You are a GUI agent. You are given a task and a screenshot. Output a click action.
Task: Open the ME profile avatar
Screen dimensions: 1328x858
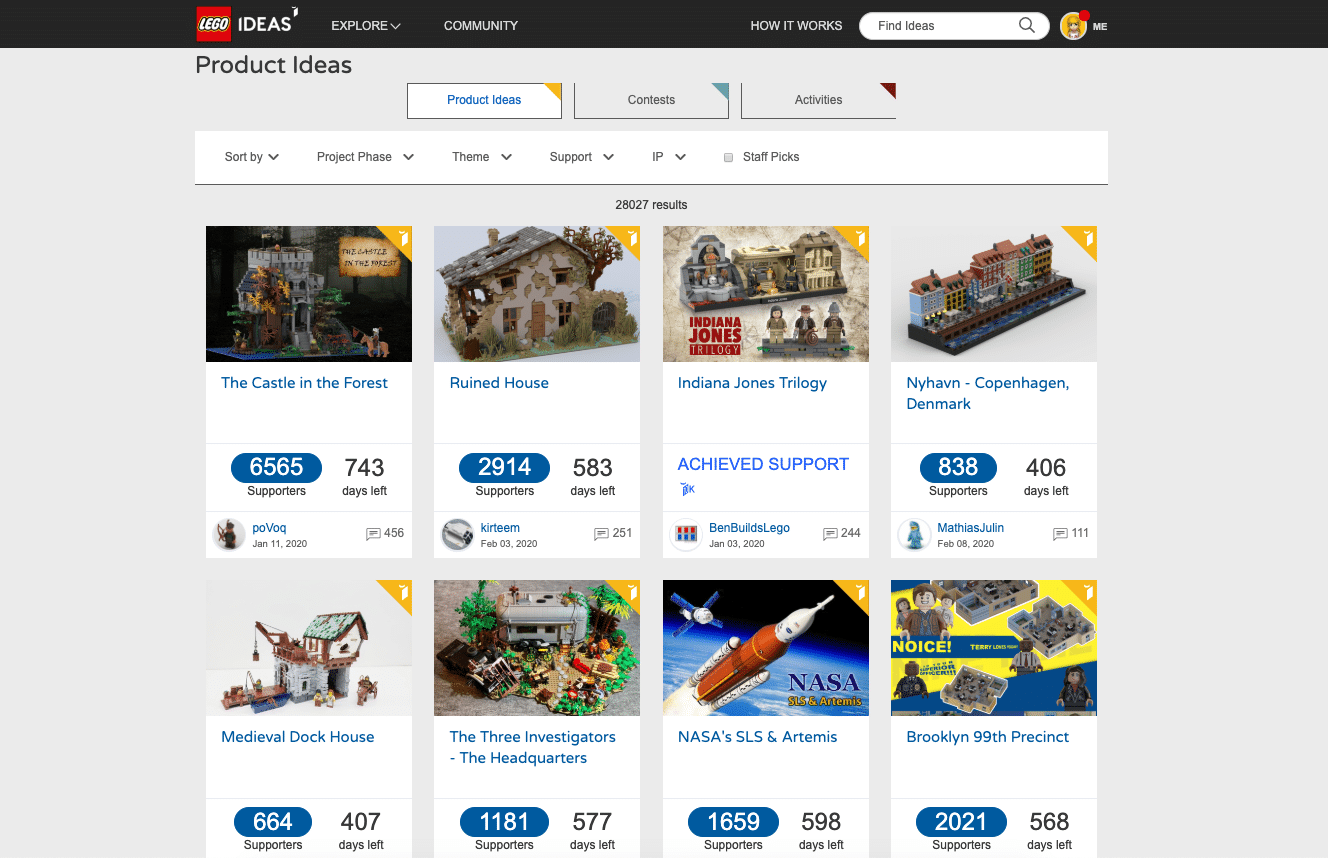pos(1073,26)
